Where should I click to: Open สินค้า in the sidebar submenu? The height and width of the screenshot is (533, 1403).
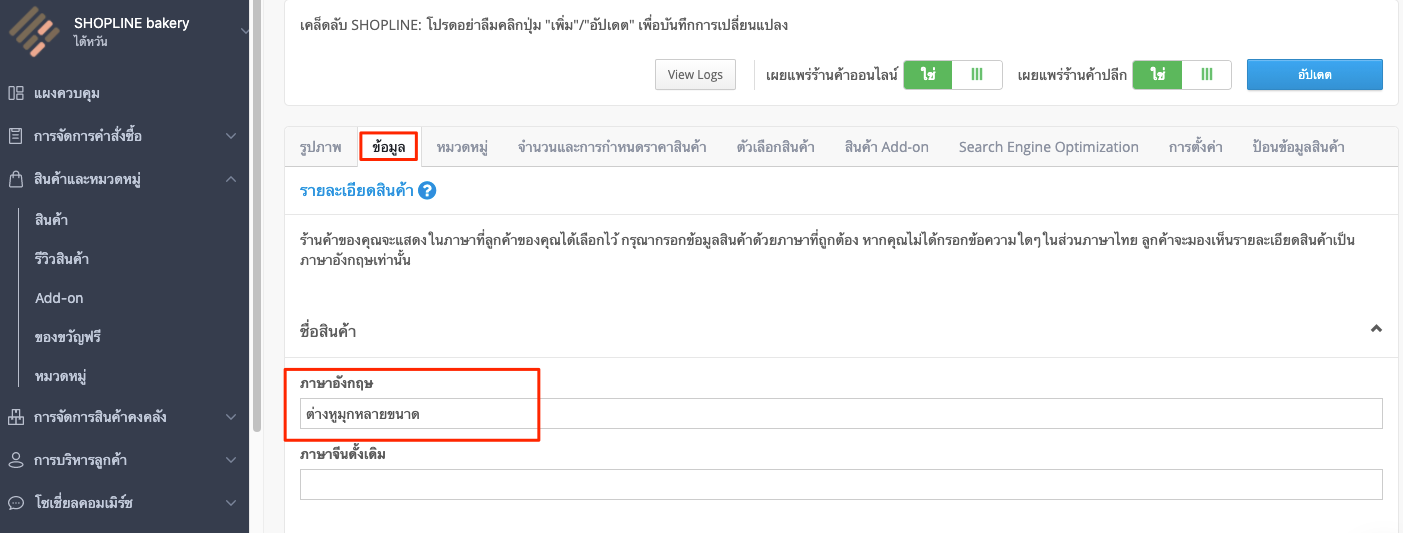[51, 219]
